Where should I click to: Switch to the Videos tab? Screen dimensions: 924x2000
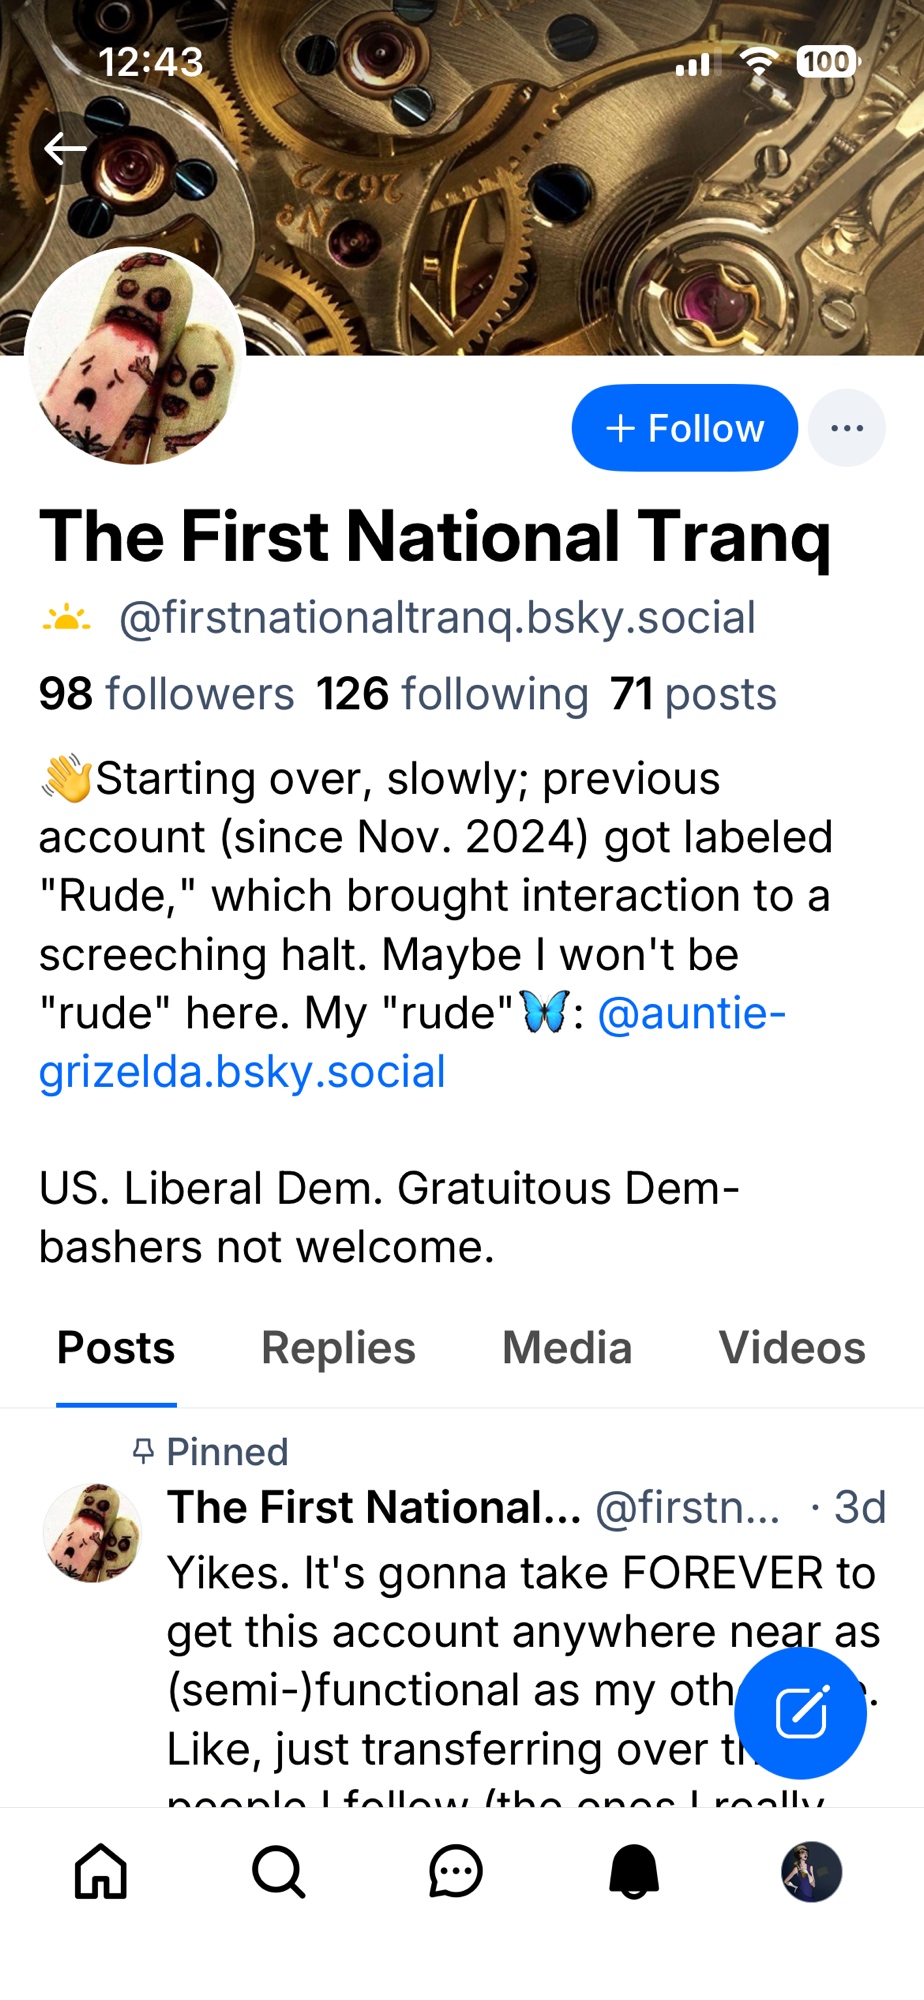(x=791, y=1348)
